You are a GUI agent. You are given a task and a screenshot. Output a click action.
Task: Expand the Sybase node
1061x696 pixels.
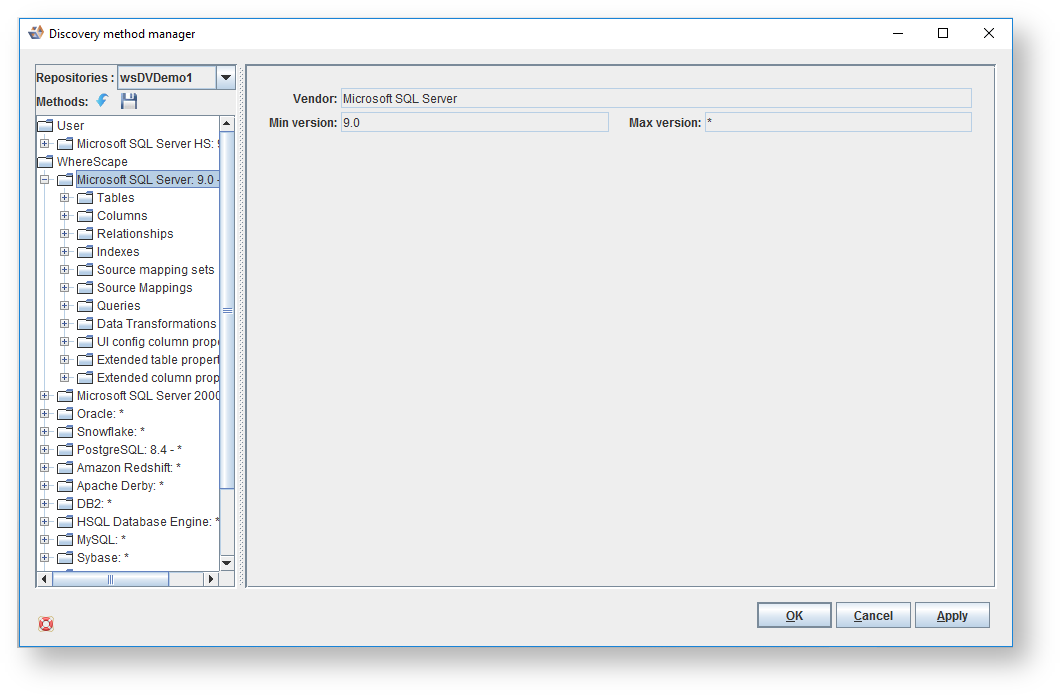(x=45, y=557)
